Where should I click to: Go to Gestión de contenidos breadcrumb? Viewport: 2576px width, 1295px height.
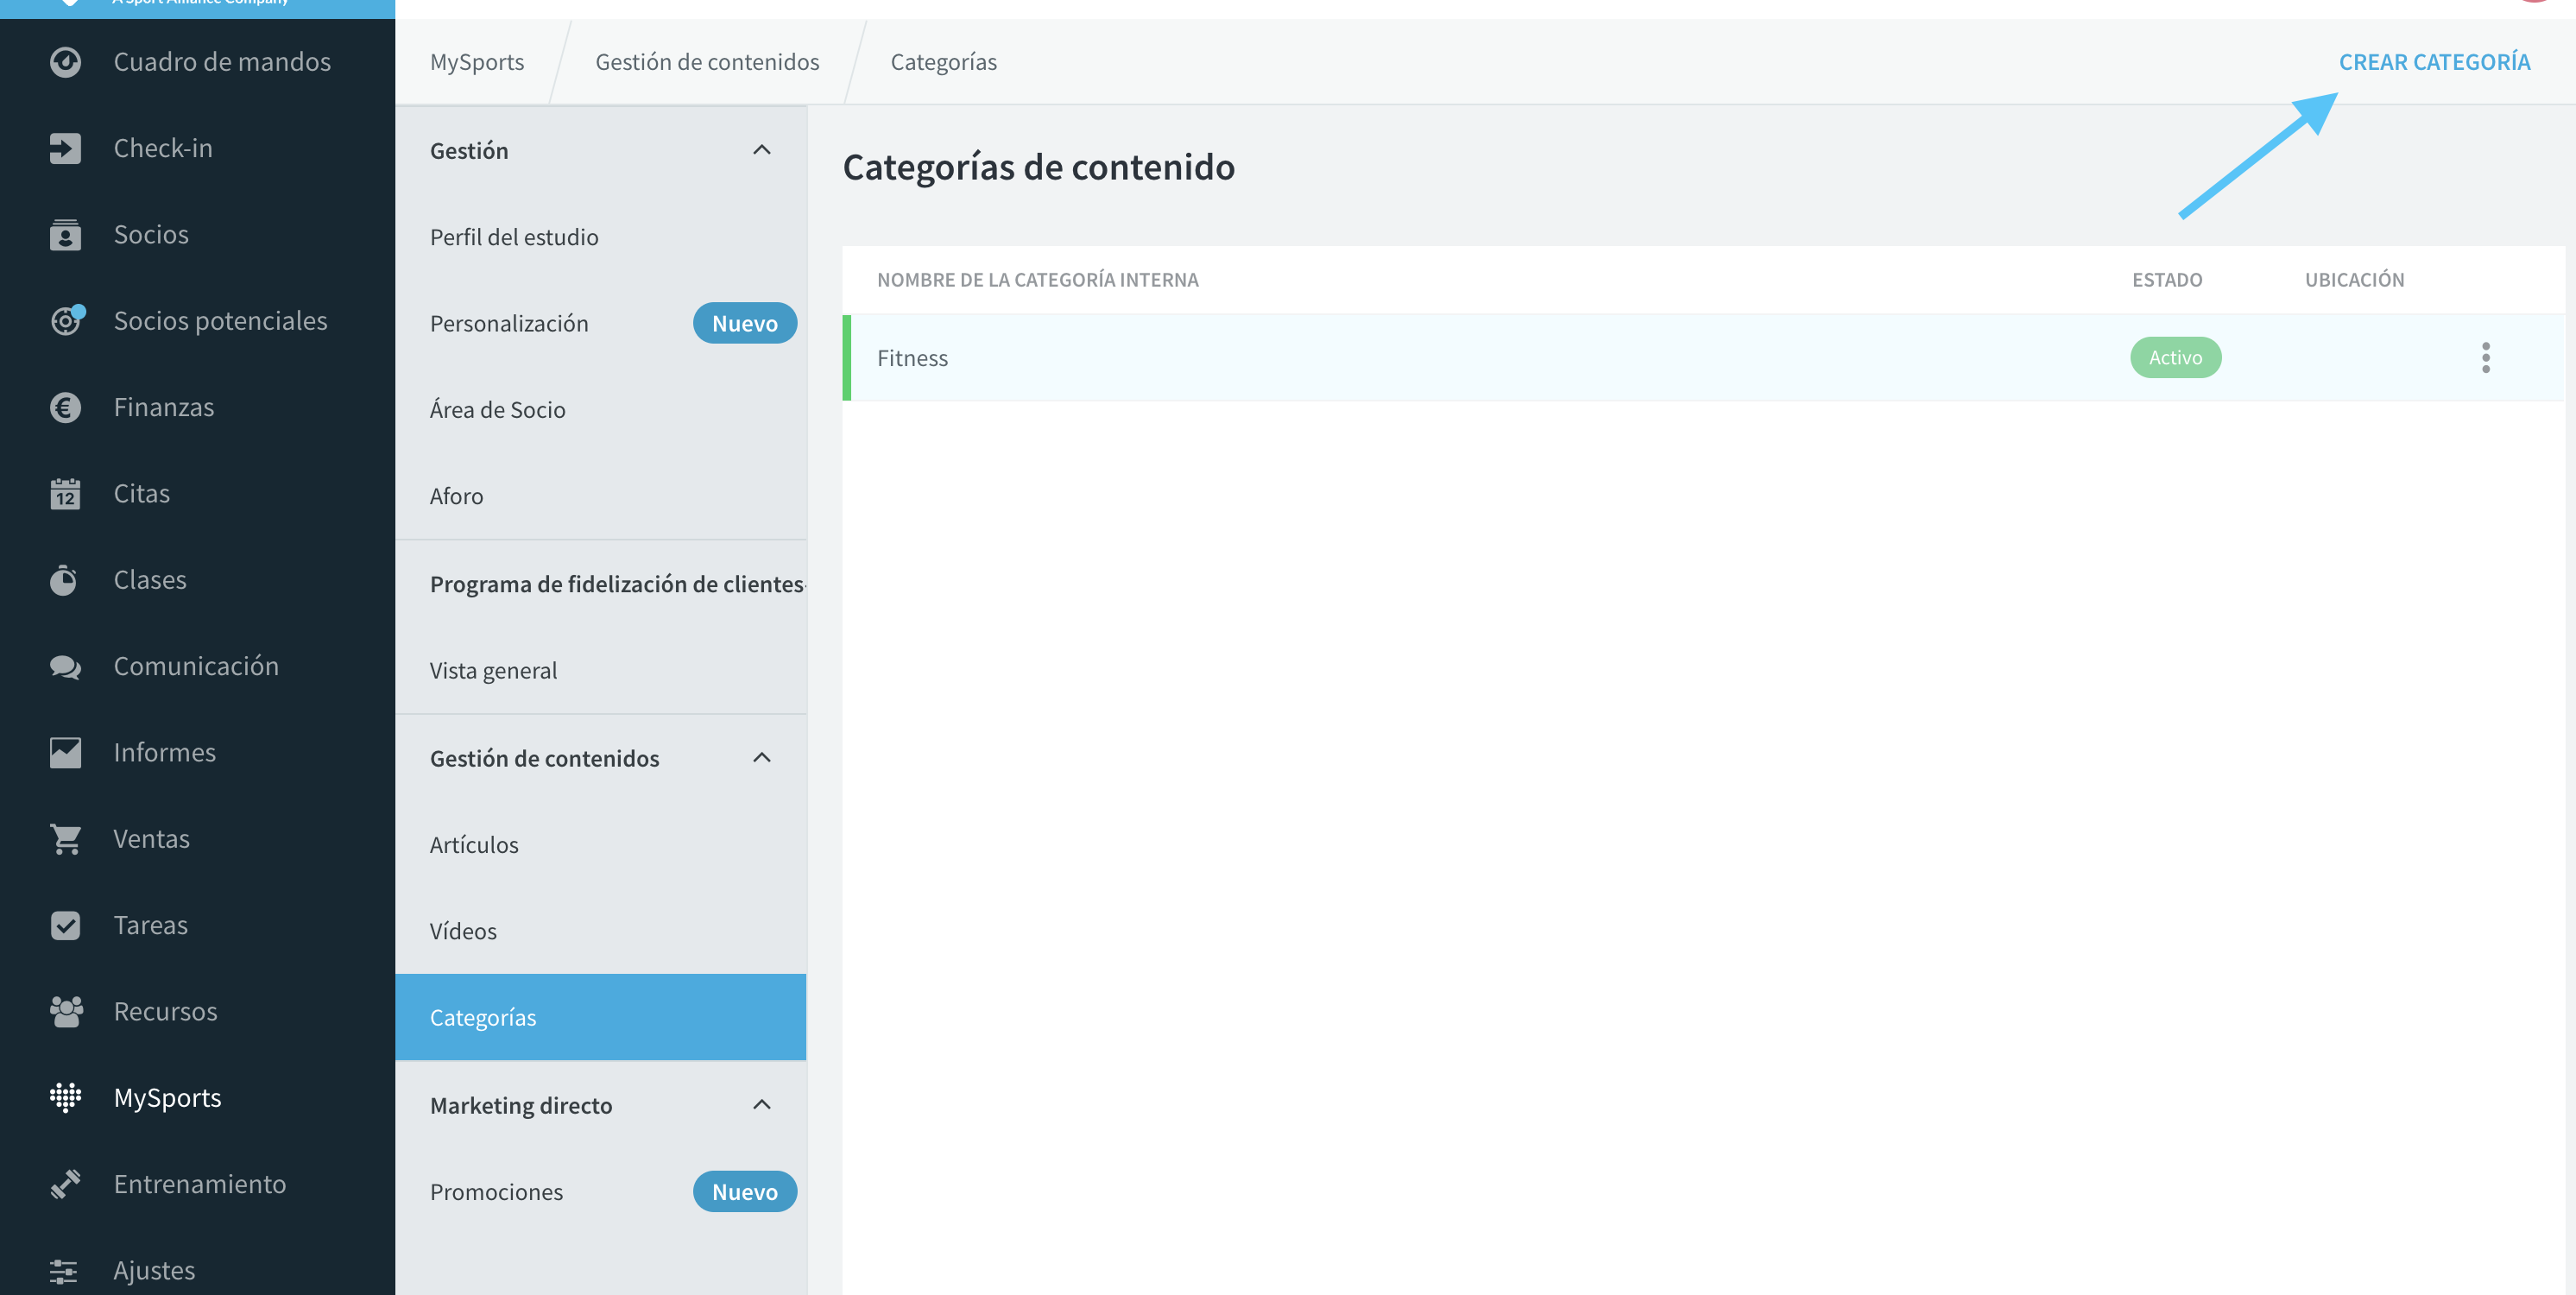click(x=707, y=62)
